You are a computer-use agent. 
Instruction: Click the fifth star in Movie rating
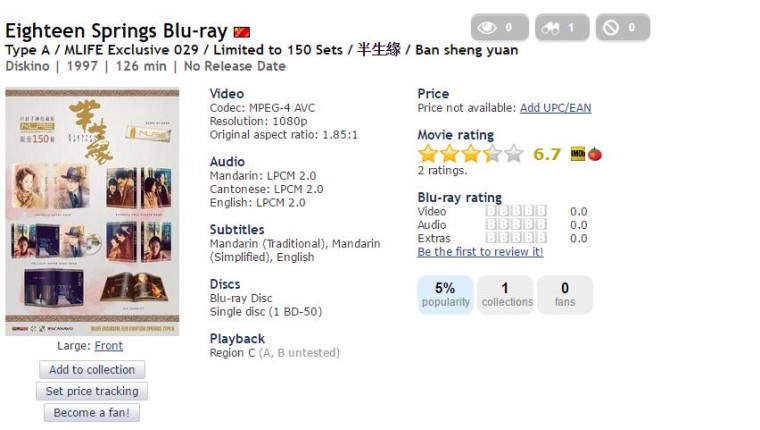click(x=514, y=154)
